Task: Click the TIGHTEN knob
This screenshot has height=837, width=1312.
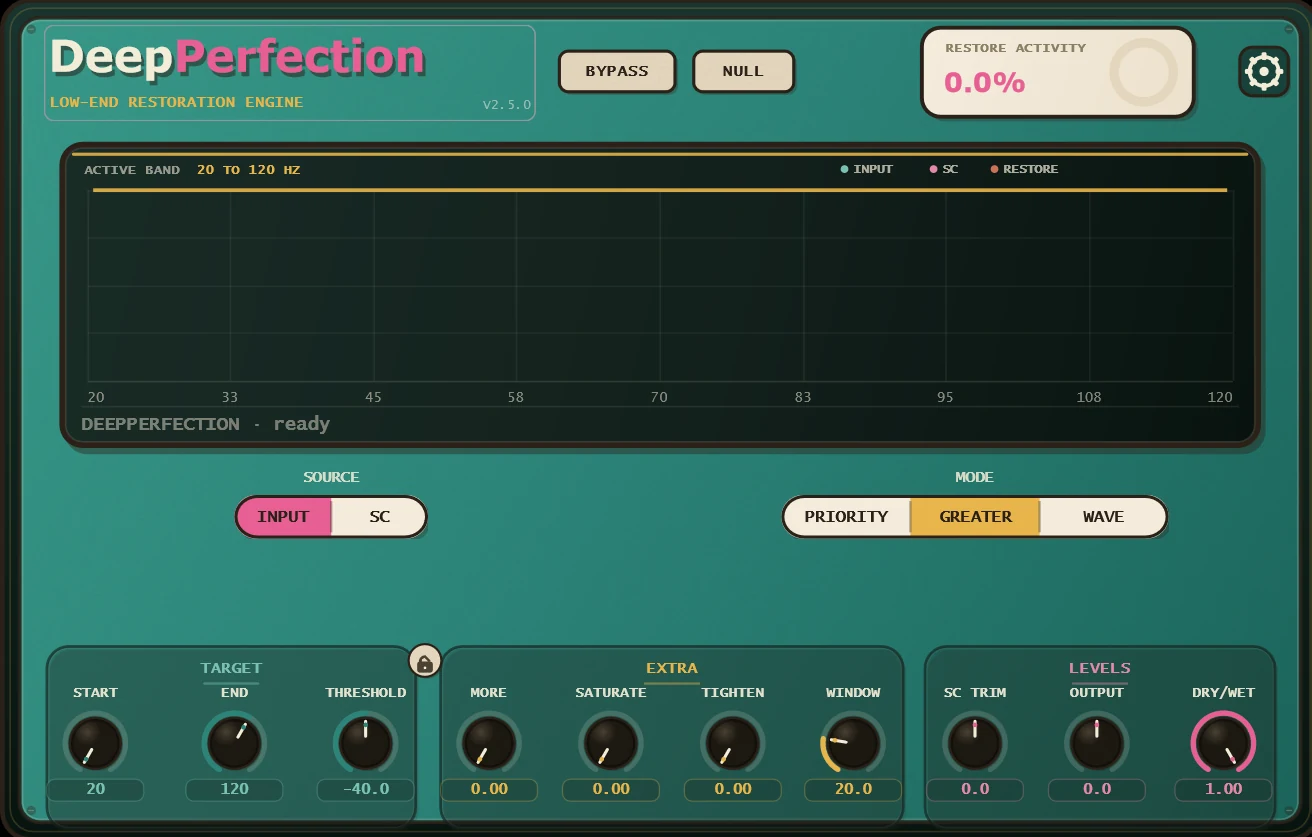Action: 733,743
